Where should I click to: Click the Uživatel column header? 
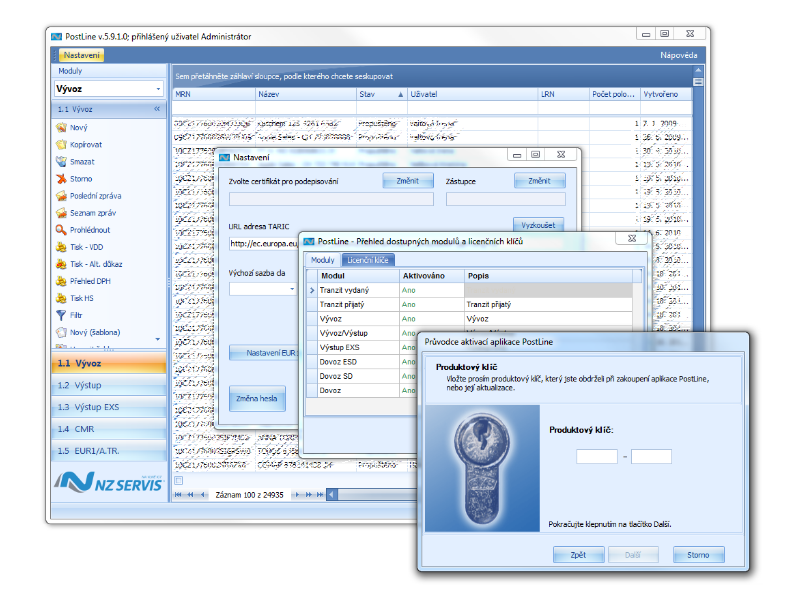[x=473, y=94]
